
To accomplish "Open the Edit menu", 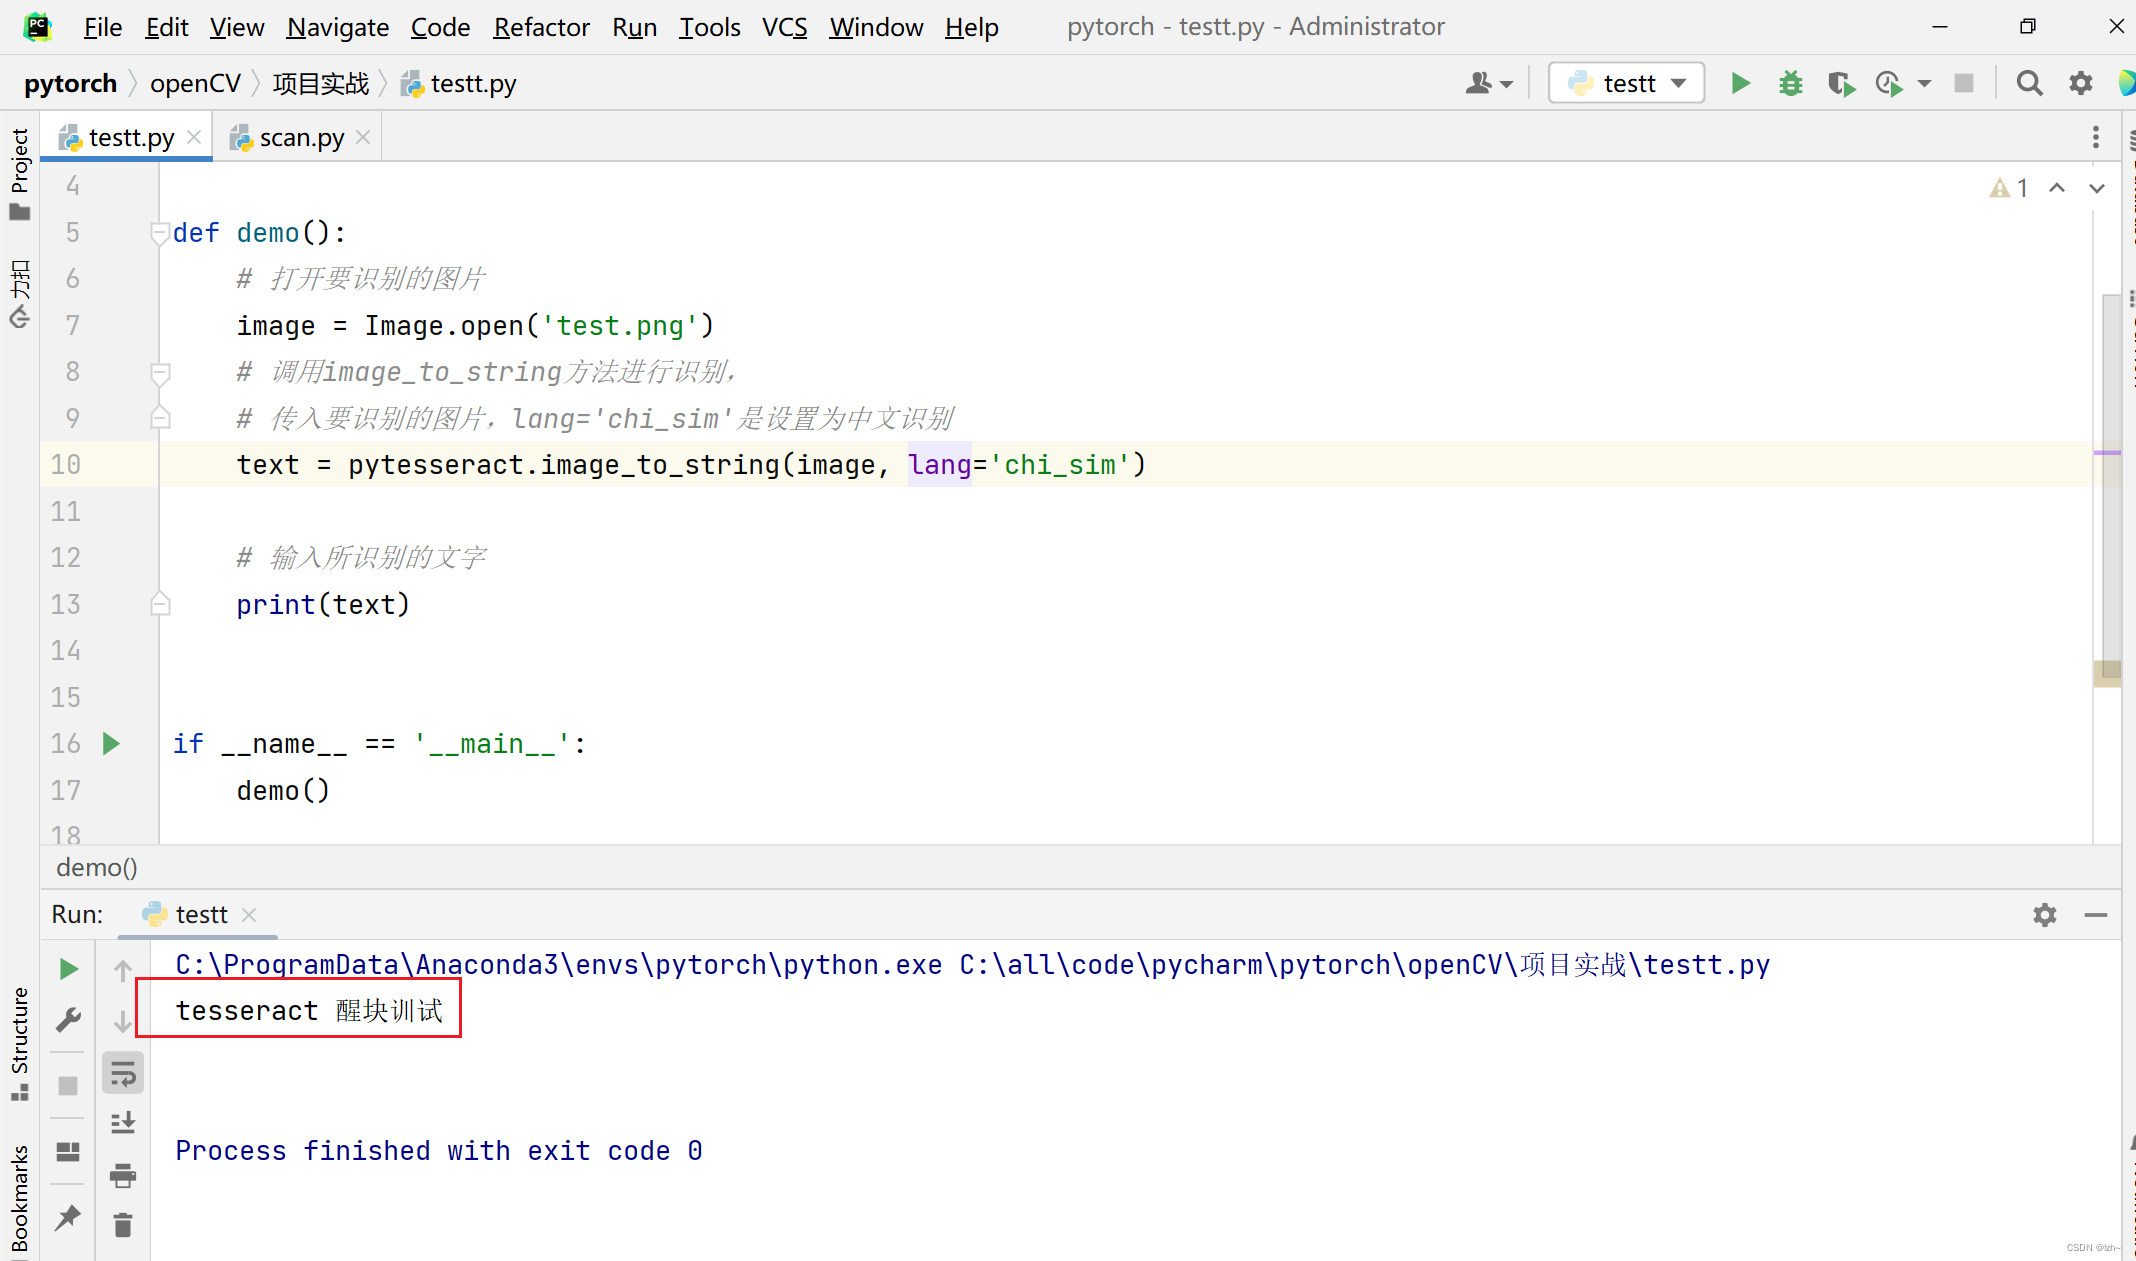I will point(166,27).
